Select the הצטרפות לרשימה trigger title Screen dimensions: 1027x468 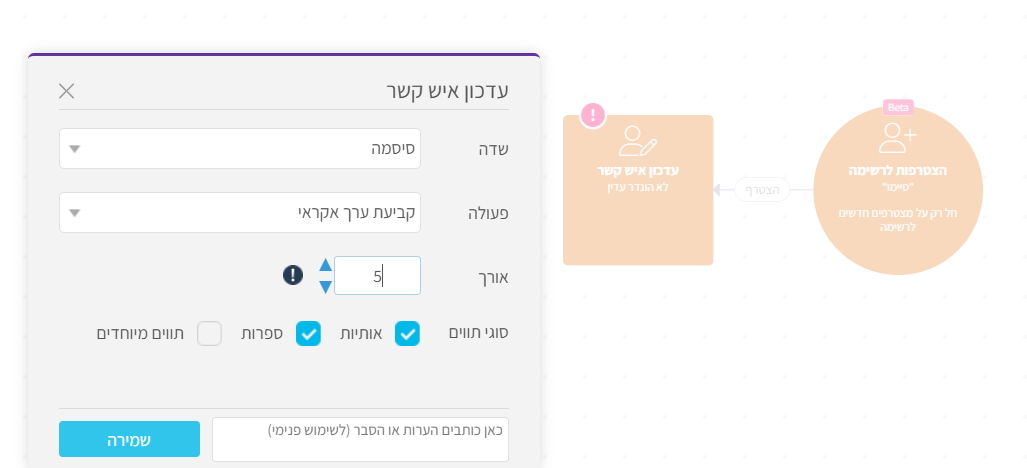(x=898, y=171)
